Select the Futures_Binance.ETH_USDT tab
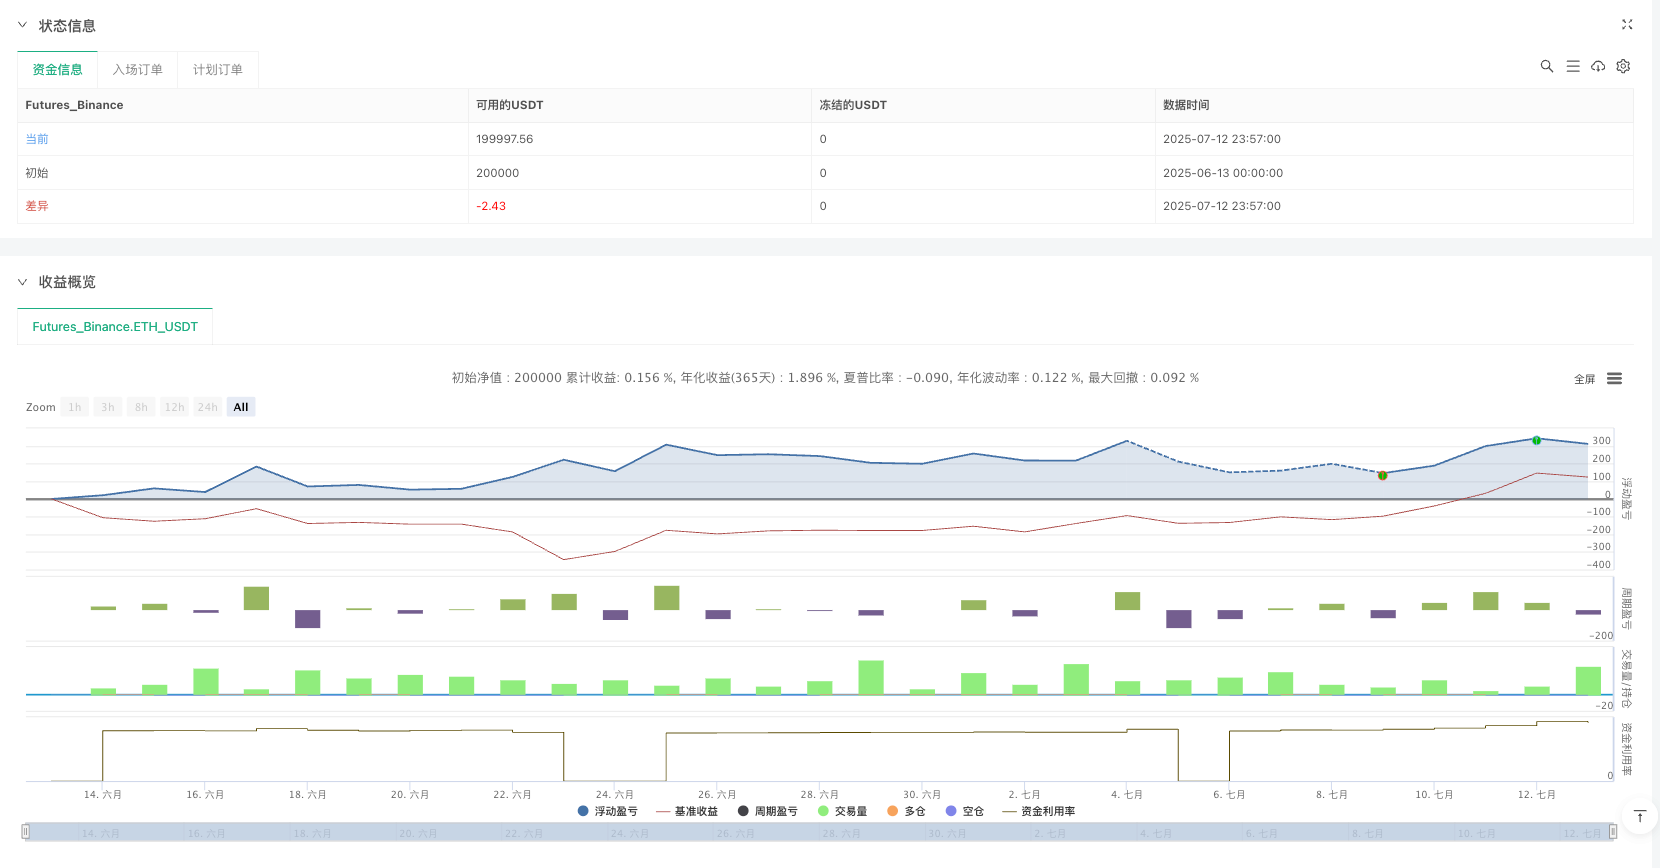This screenshot has width=1660, height=868. (115, 327)
